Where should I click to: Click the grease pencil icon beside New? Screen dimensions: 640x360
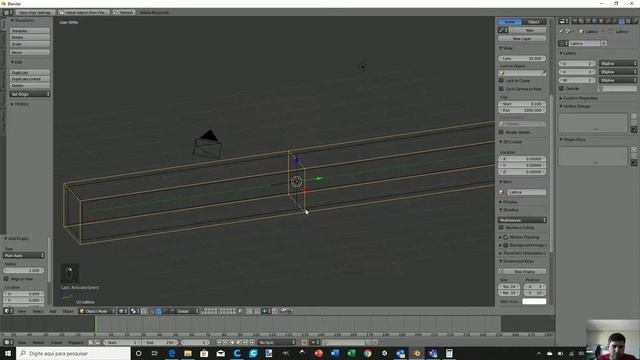click(x=503, y=30)
